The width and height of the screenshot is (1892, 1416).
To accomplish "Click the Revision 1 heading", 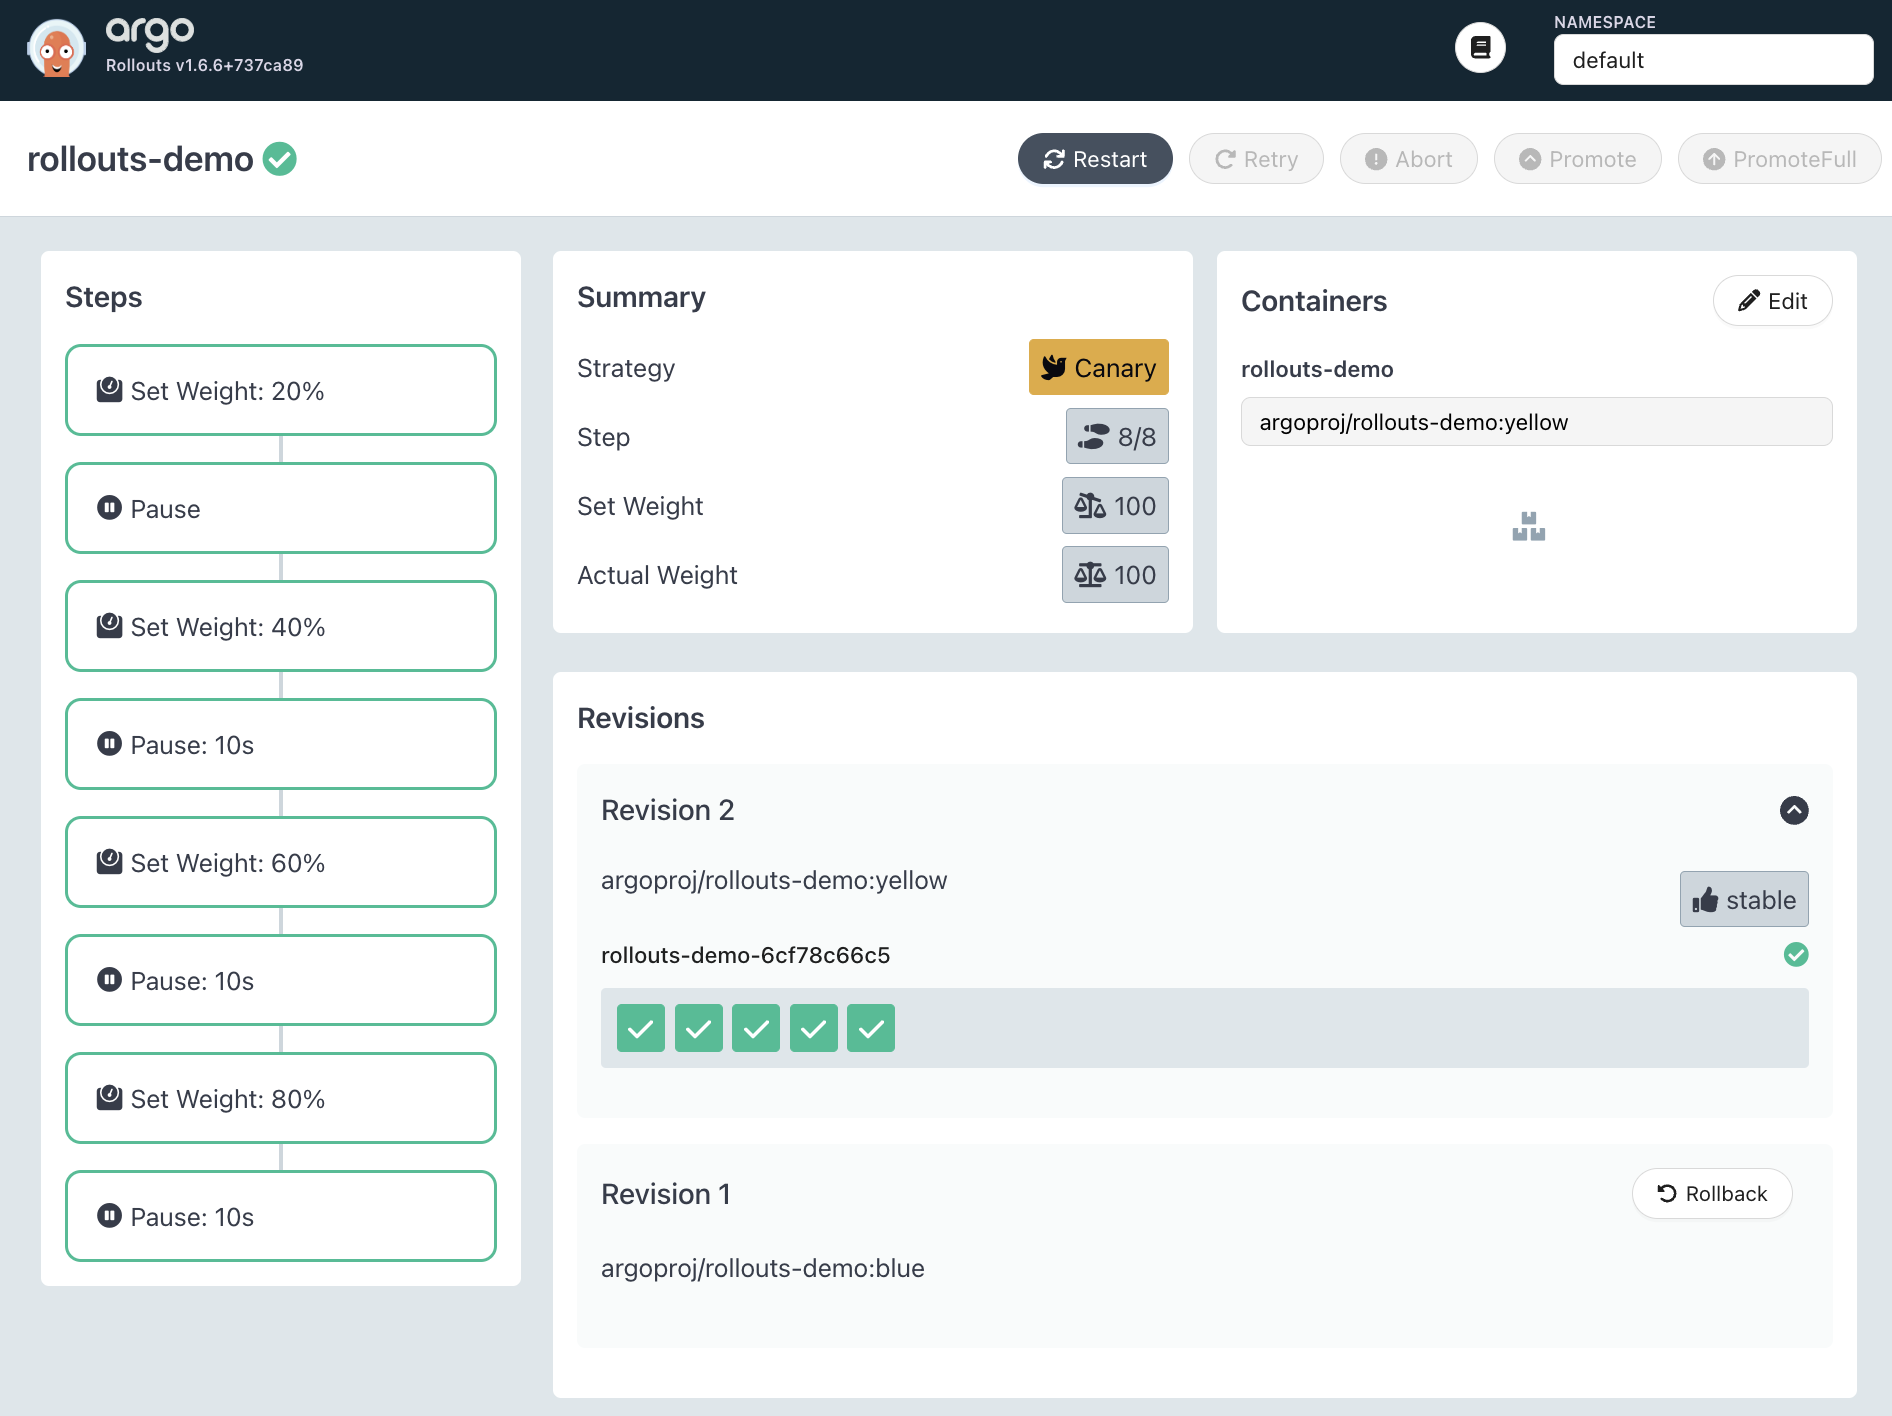I will 665,1194.
